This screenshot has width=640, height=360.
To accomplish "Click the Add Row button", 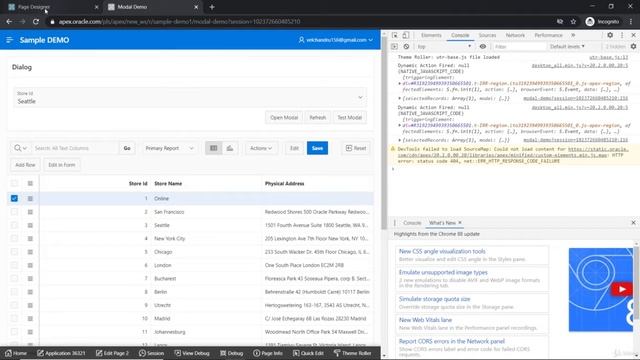I will point(25,165).
